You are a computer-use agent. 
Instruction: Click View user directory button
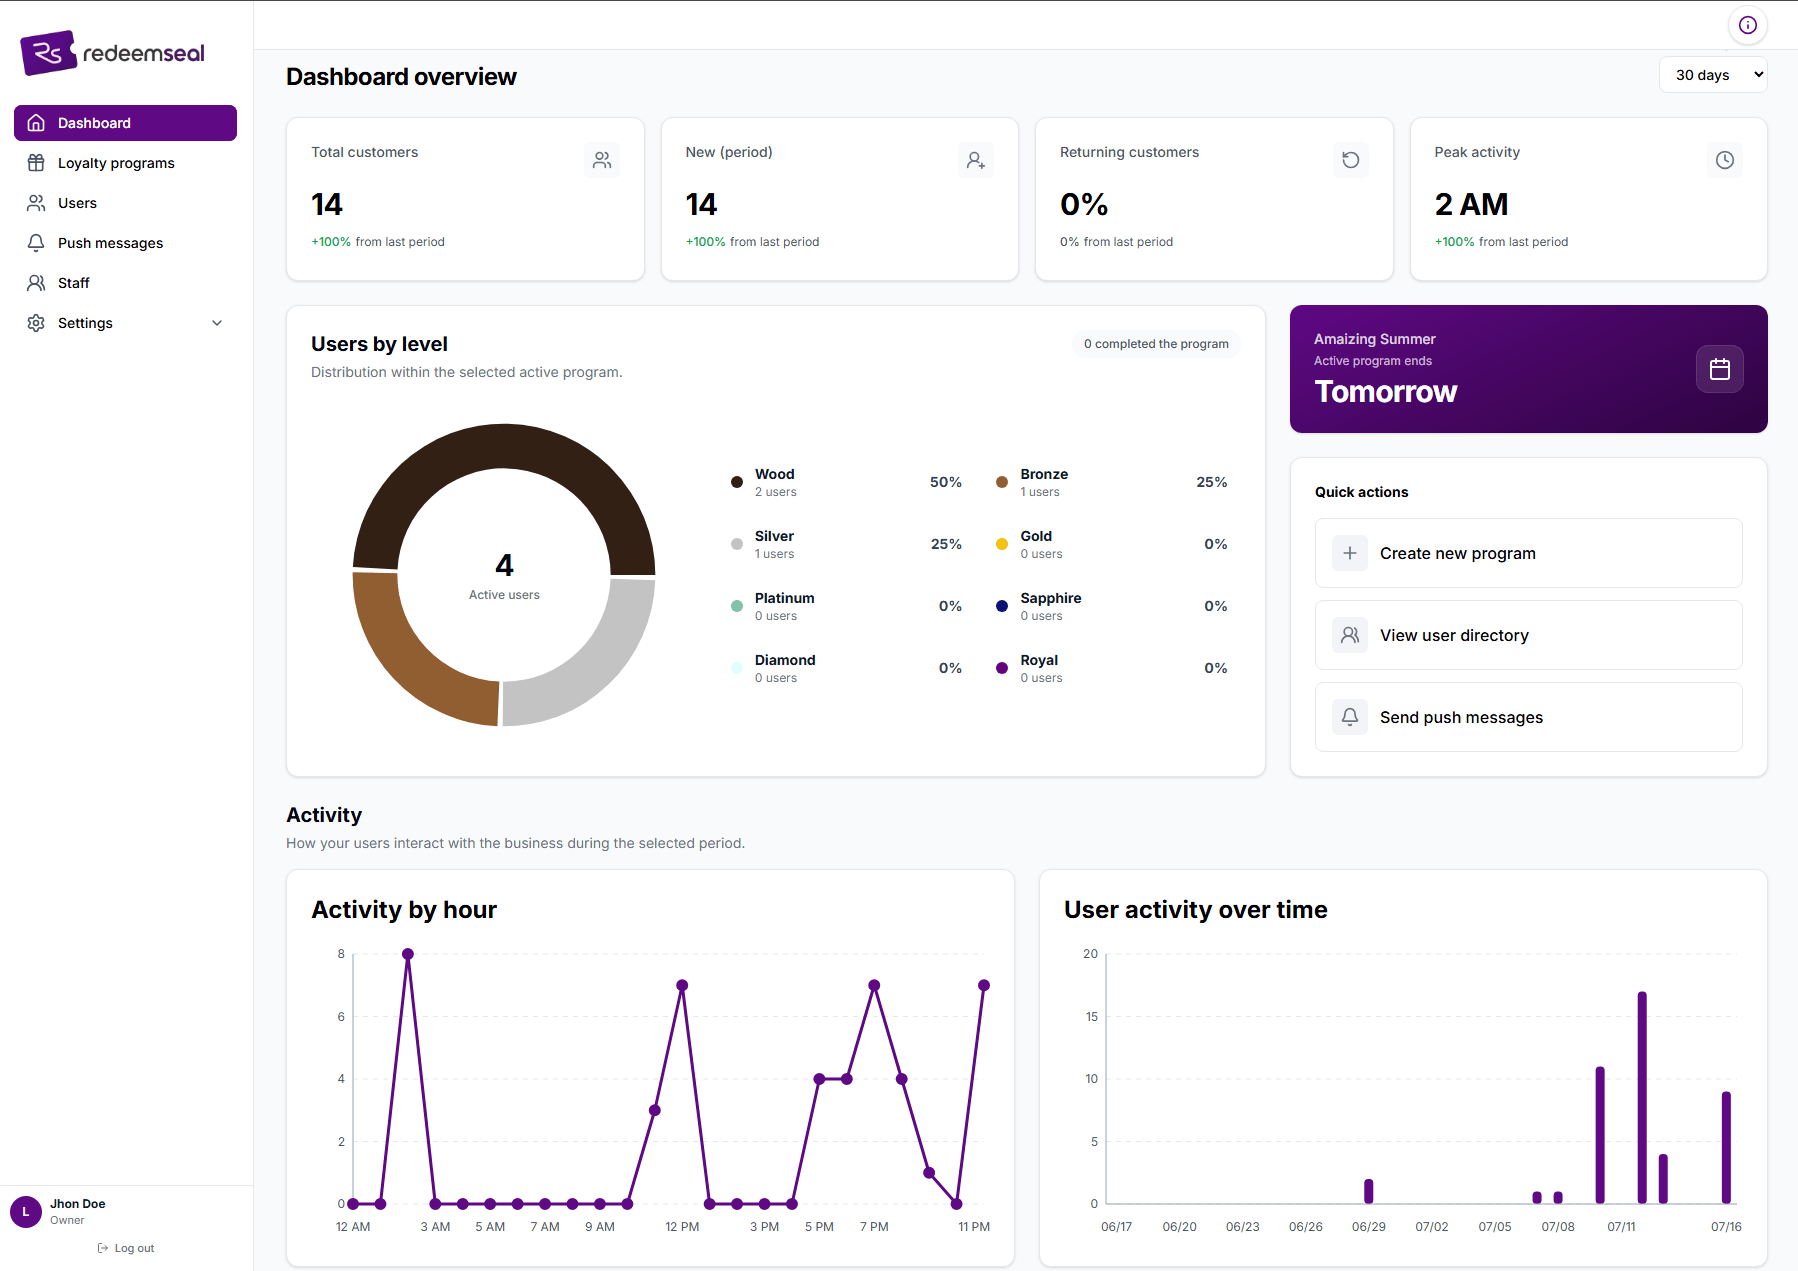(1528, 635)
